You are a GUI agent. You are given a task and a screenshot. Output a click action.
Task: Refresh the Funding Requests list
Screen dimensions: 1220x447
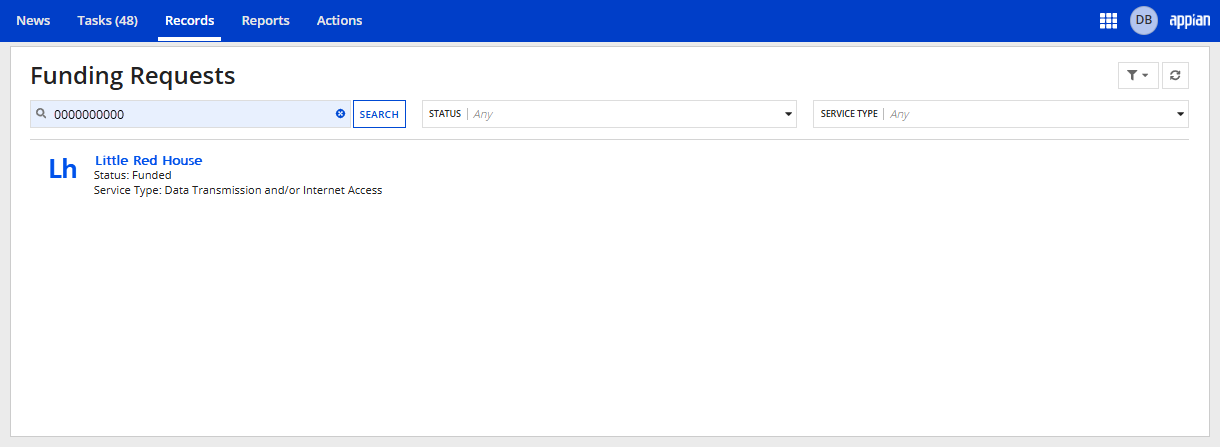tap(1175, 75)
